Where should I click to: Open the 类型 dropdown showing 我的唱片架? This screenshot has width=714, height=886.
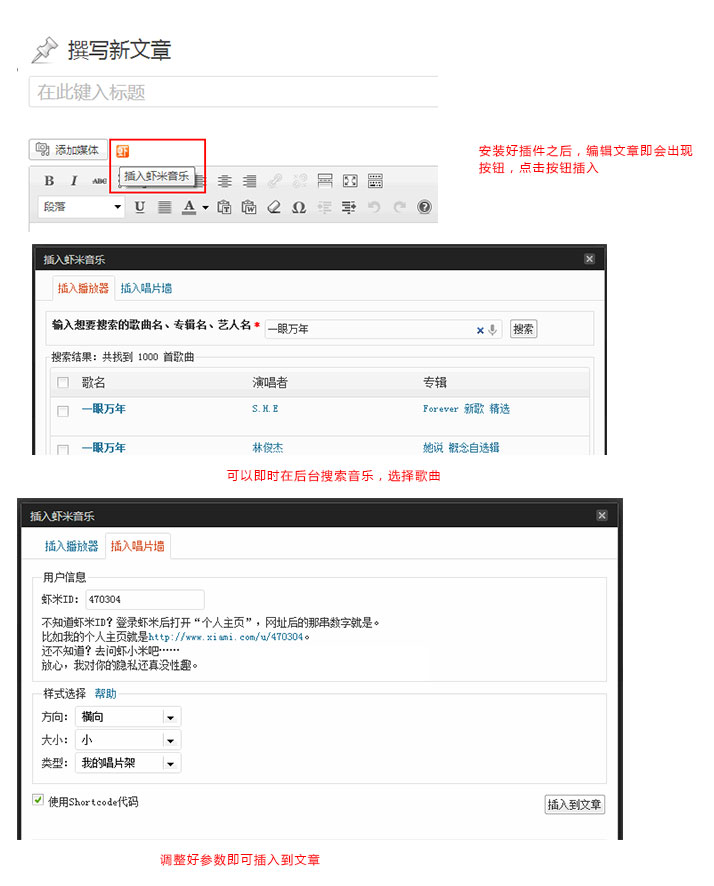coord(128,763)
